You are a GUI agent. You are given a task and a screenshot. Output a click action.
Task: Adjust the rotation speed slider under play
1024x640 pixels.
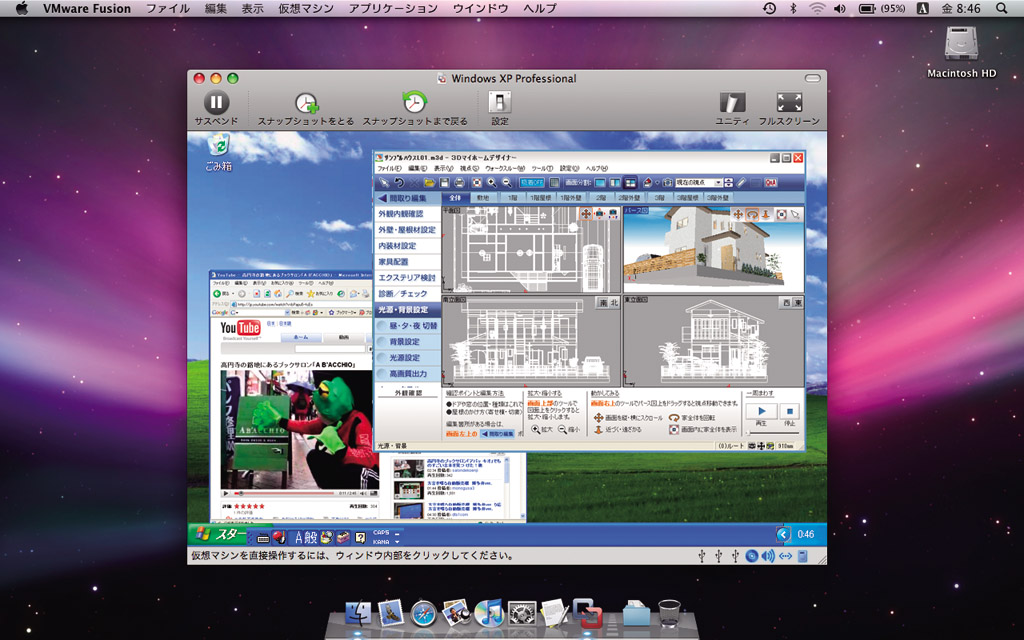[774, 432]
